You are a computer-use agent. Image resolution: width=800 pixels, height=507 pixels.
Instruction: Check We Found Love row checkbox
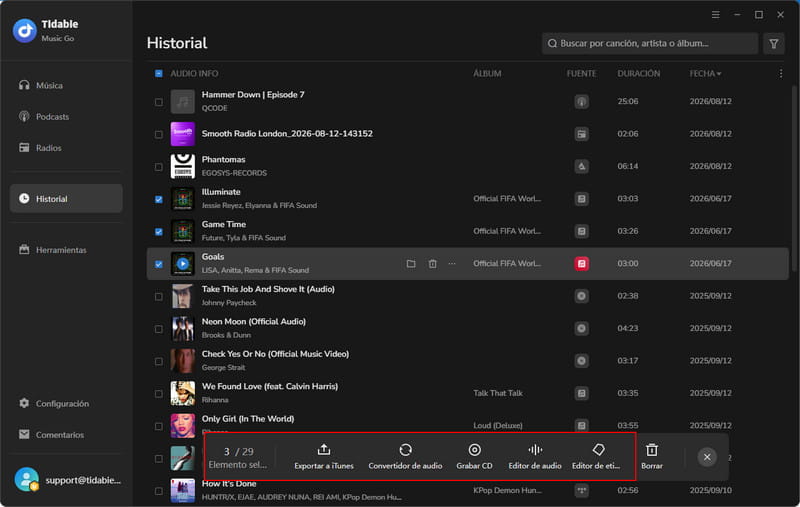(159, 393)
